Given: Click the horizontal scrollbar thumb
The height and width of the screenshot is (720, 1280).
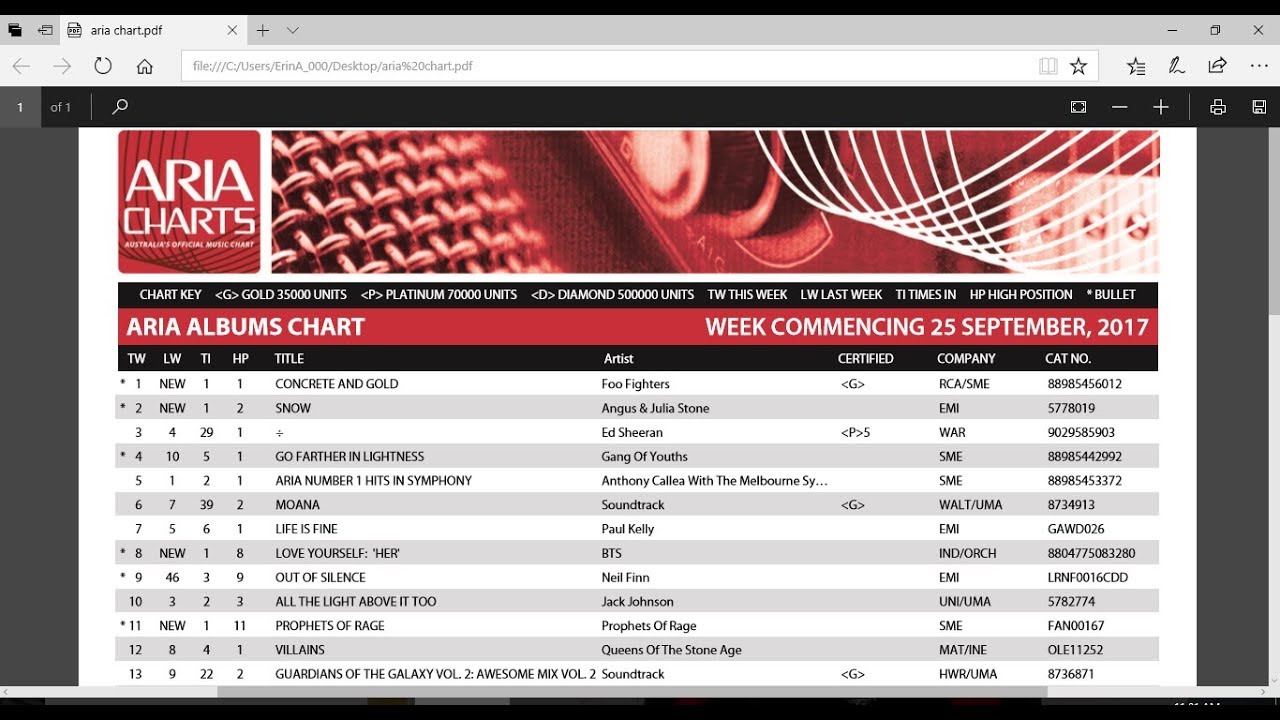Looking at the screenshot, I should click(x=632, y=691).
